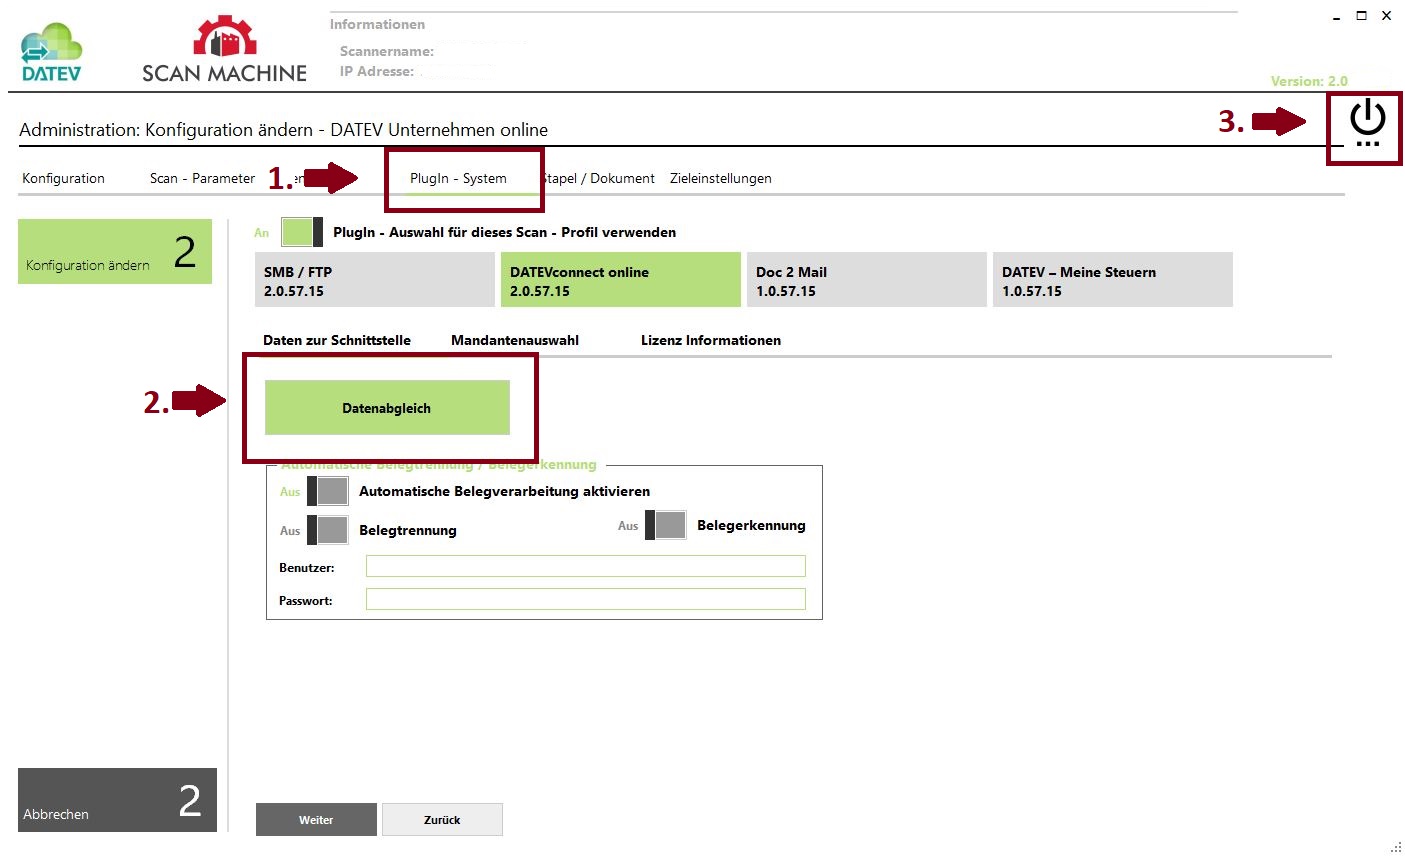Close the Scan Machine window
Viewport: 1405px width, 856px height.
tap(1386, 16)
